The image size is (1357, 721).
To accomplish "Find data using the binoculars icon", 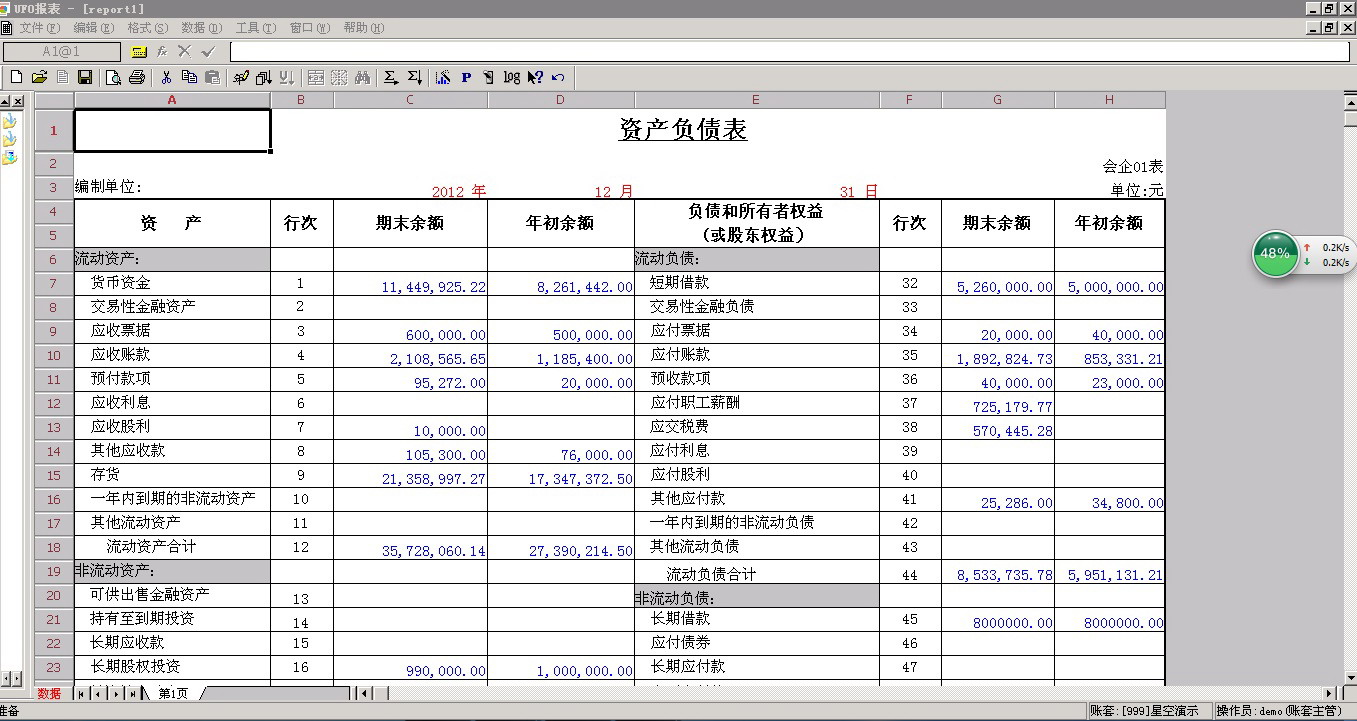I will click(362, 77).
